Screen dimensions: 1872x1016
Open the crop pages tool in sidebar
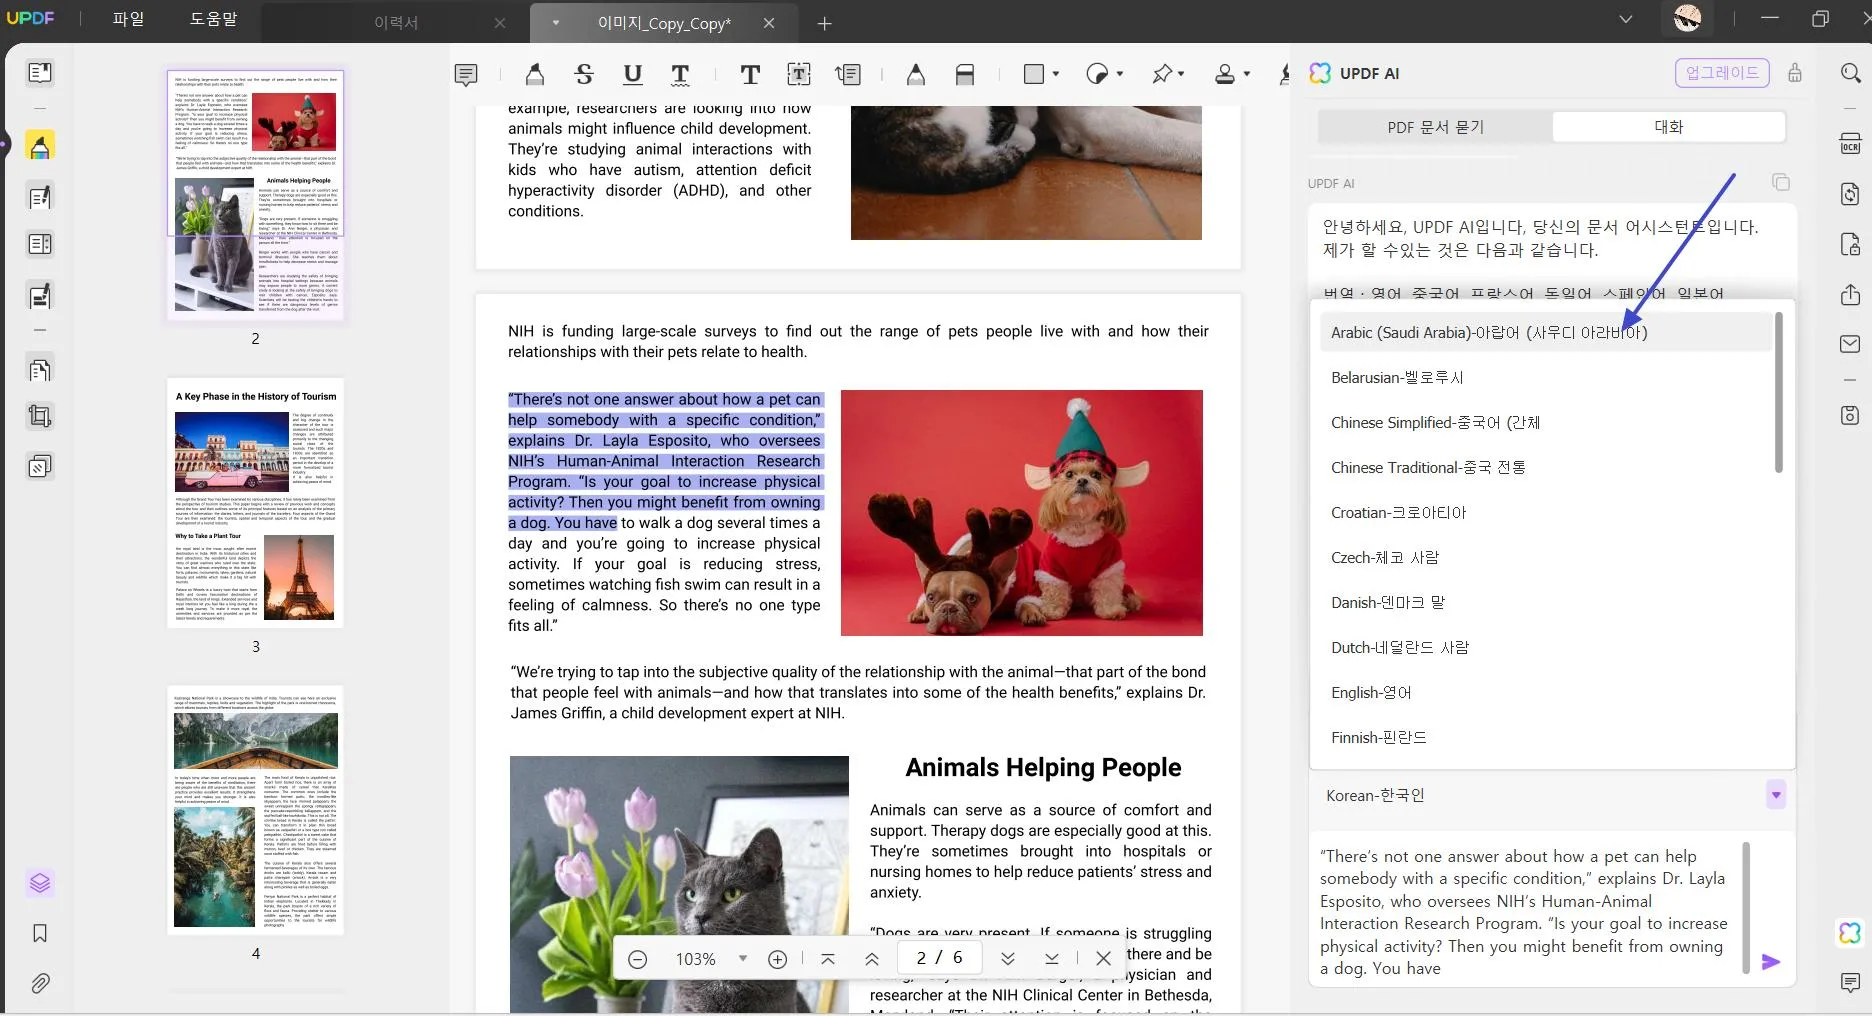(x=40, y=416)
